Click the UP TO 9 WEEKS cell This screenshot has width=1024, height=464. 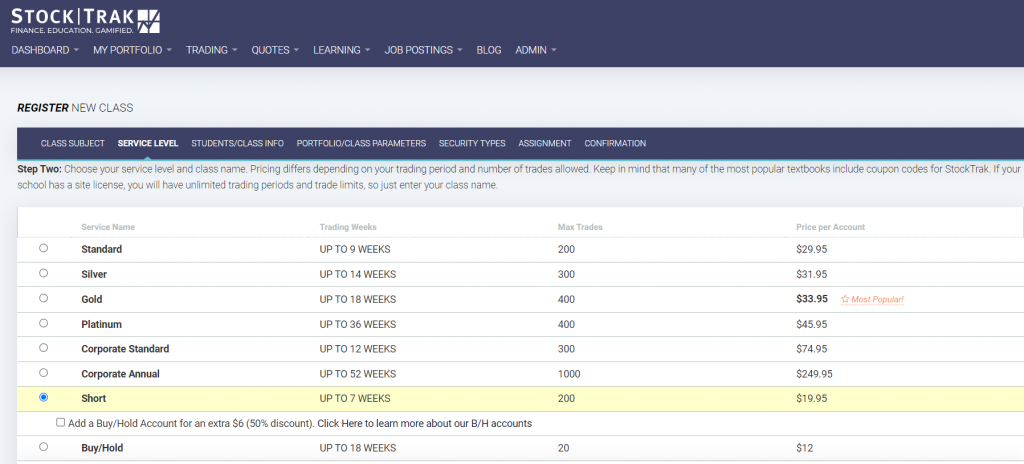pos(355,249)
